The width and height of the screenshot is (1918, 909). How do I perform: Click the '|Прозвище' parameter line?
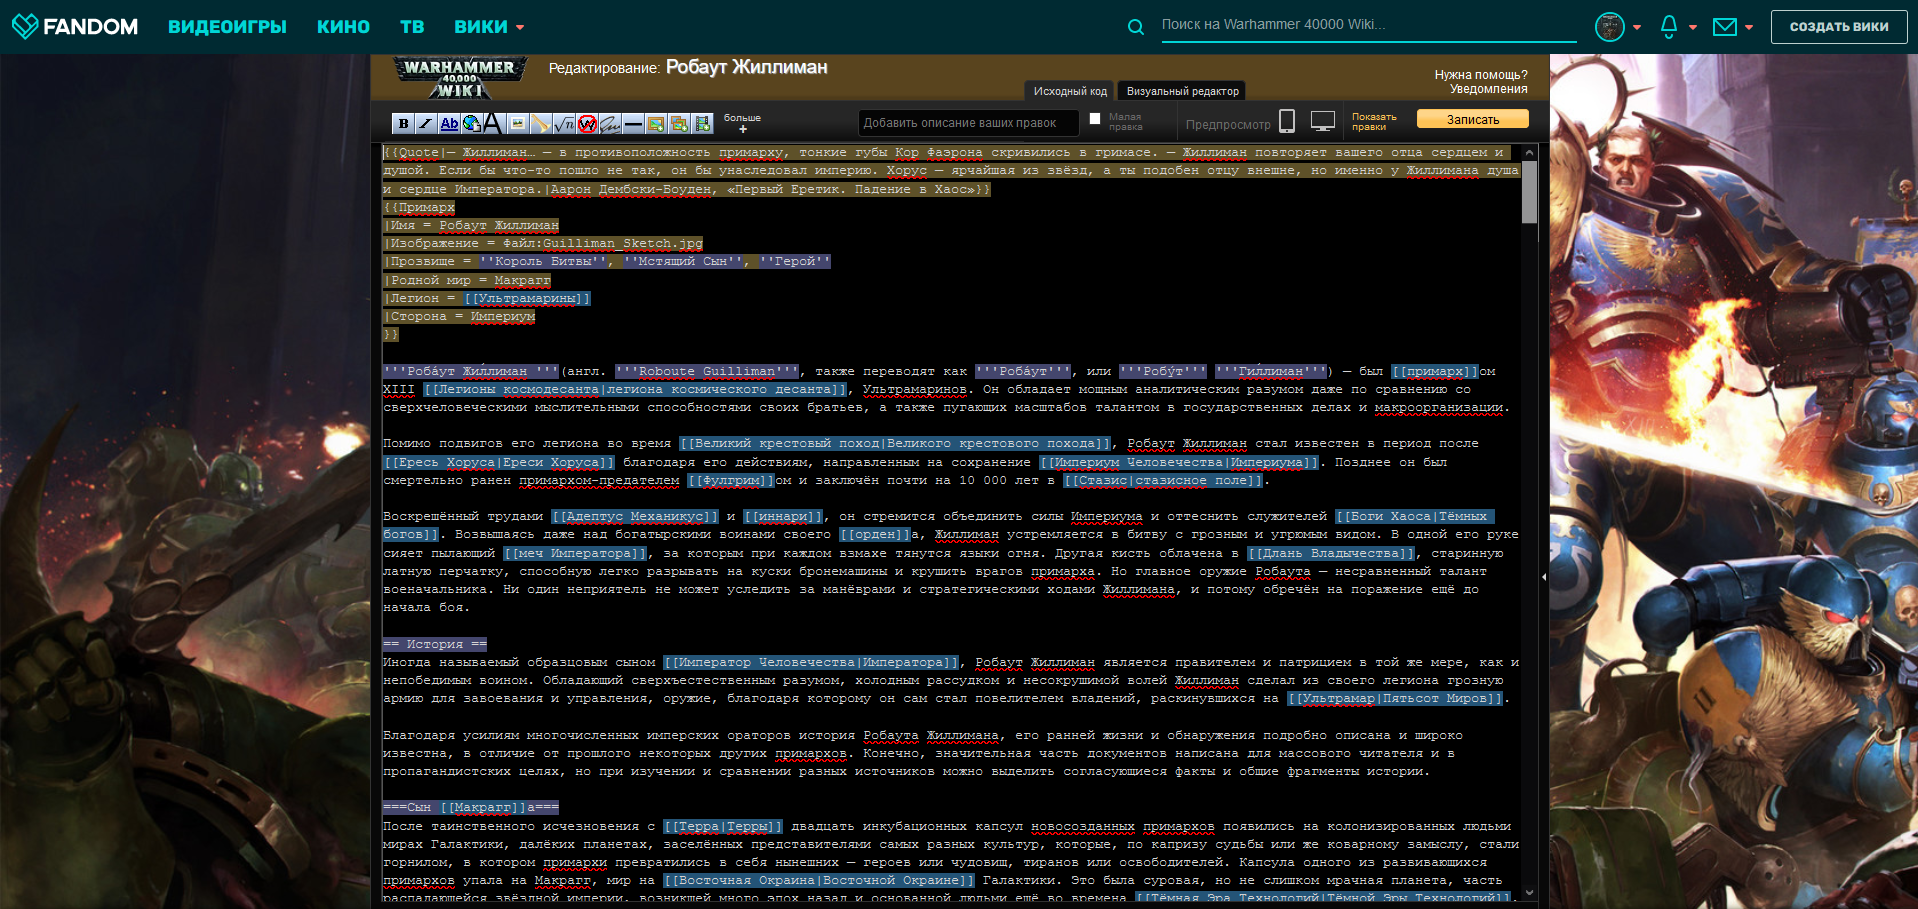tap(607, 261)
